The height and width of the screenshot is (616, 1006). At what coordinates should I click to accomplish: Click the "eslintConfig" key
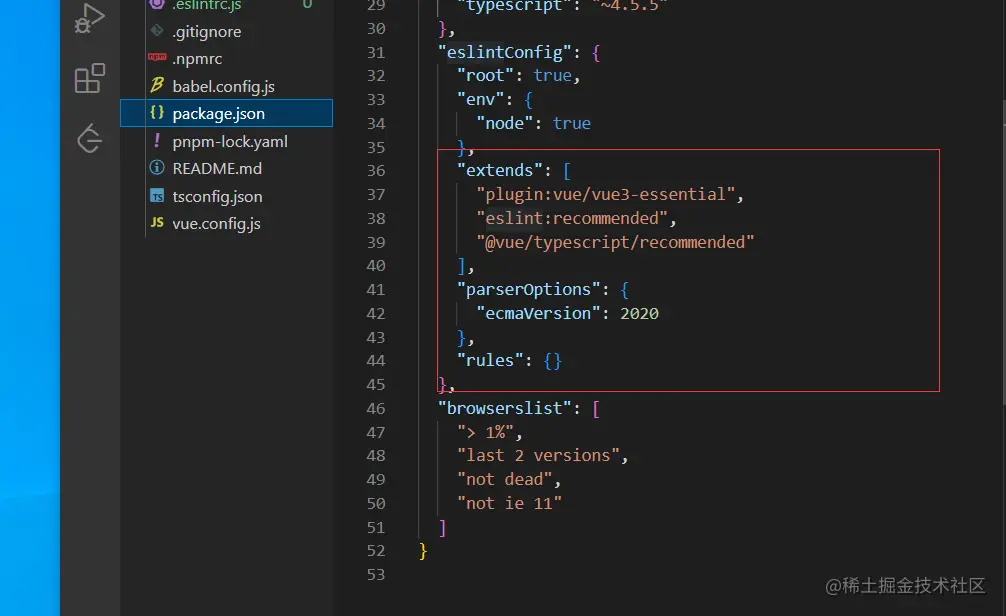(505, 52)
